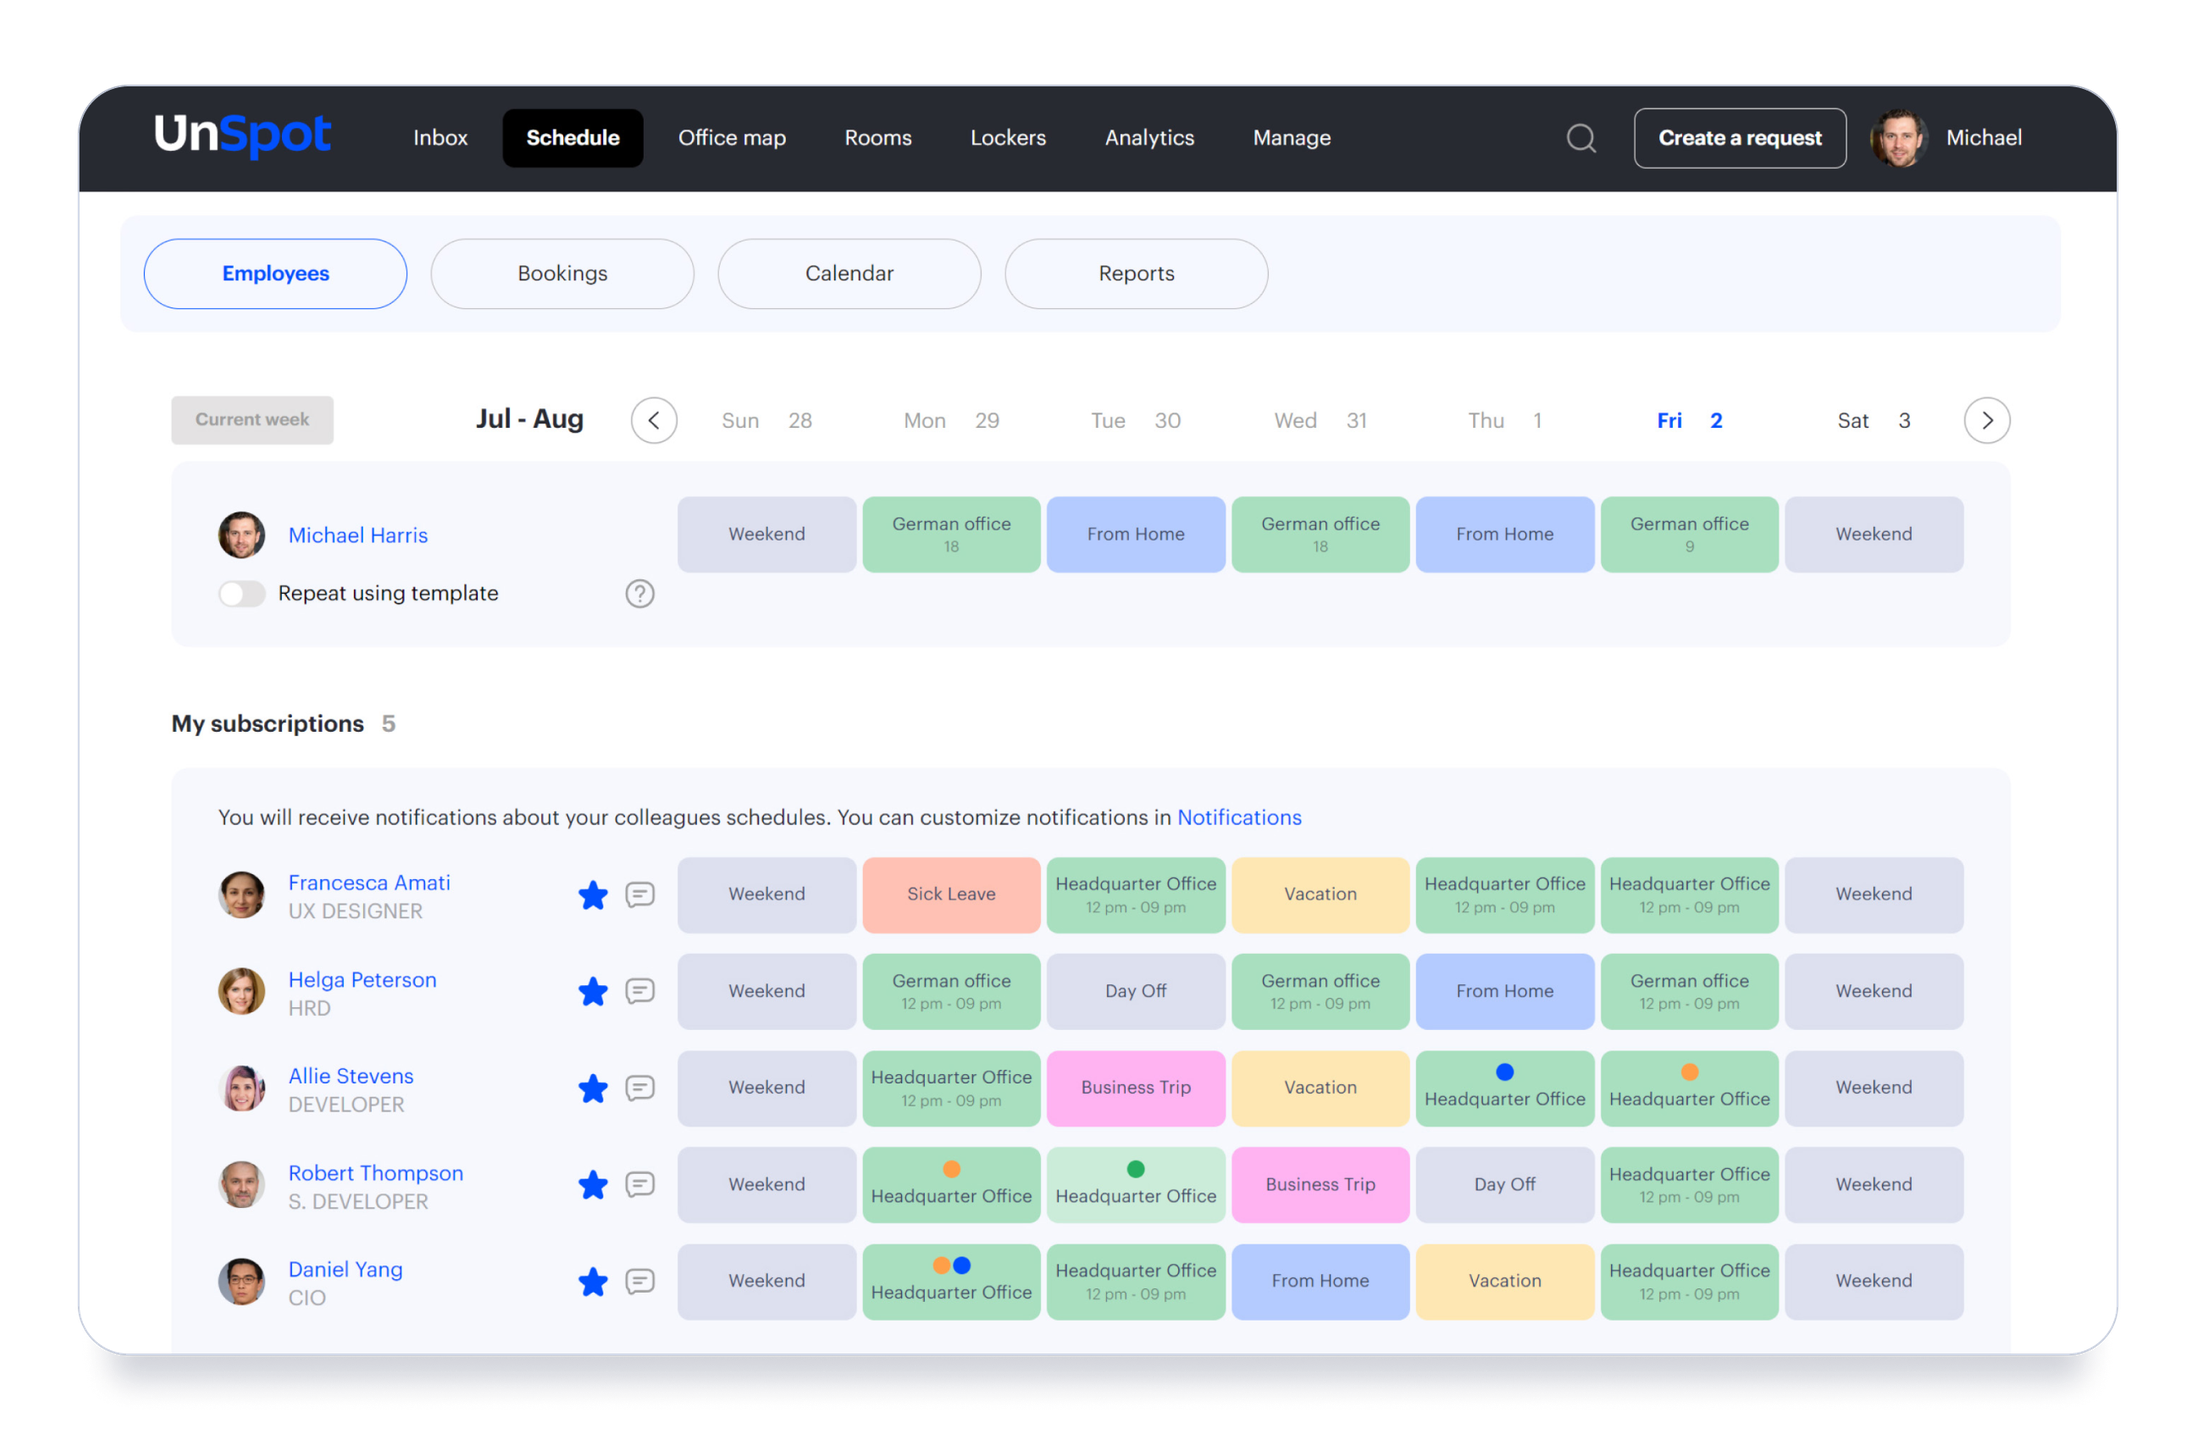
Task: Open comment icon for Daniel Yang
Action: 639,1281
